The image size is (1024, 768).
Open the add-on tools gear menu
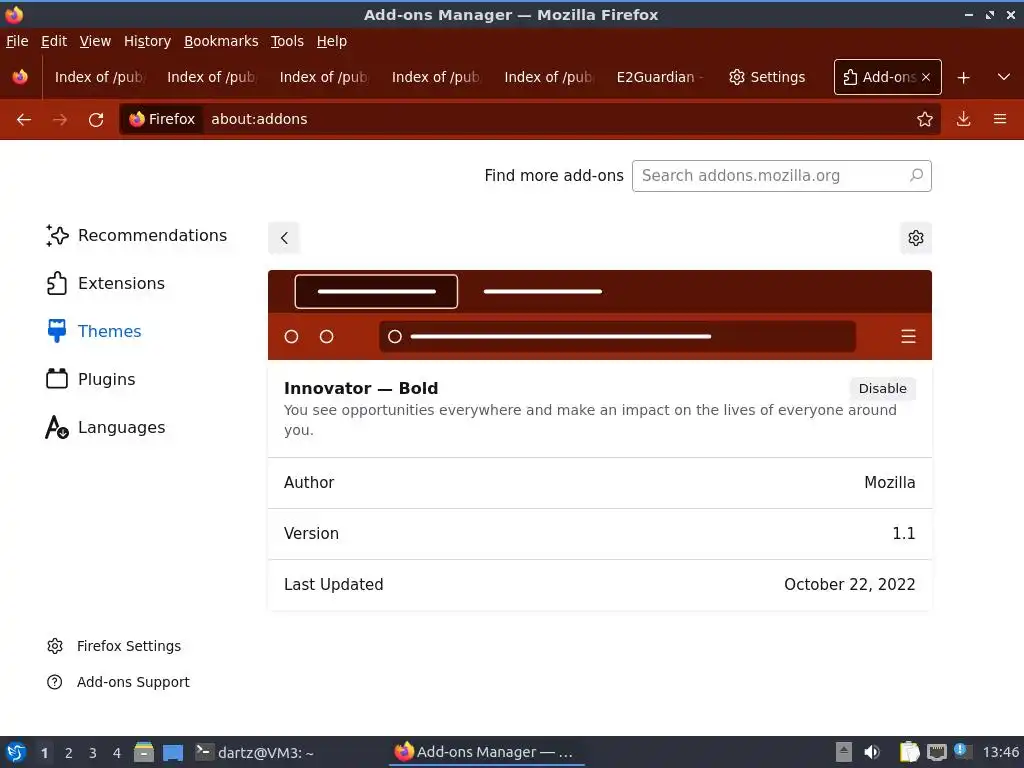916,238
